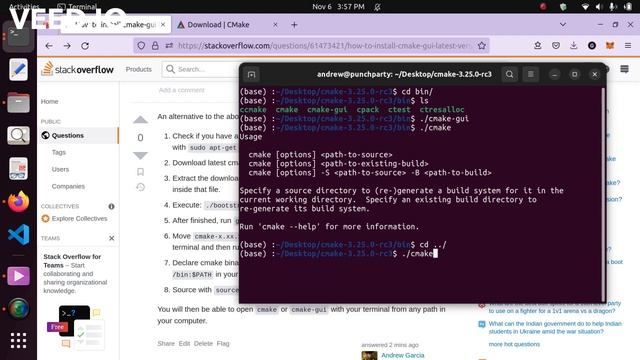The height and width of the screenshot is (360, 640).
Task: Bookmark this page with the star icon
Action: coord(482,46)
